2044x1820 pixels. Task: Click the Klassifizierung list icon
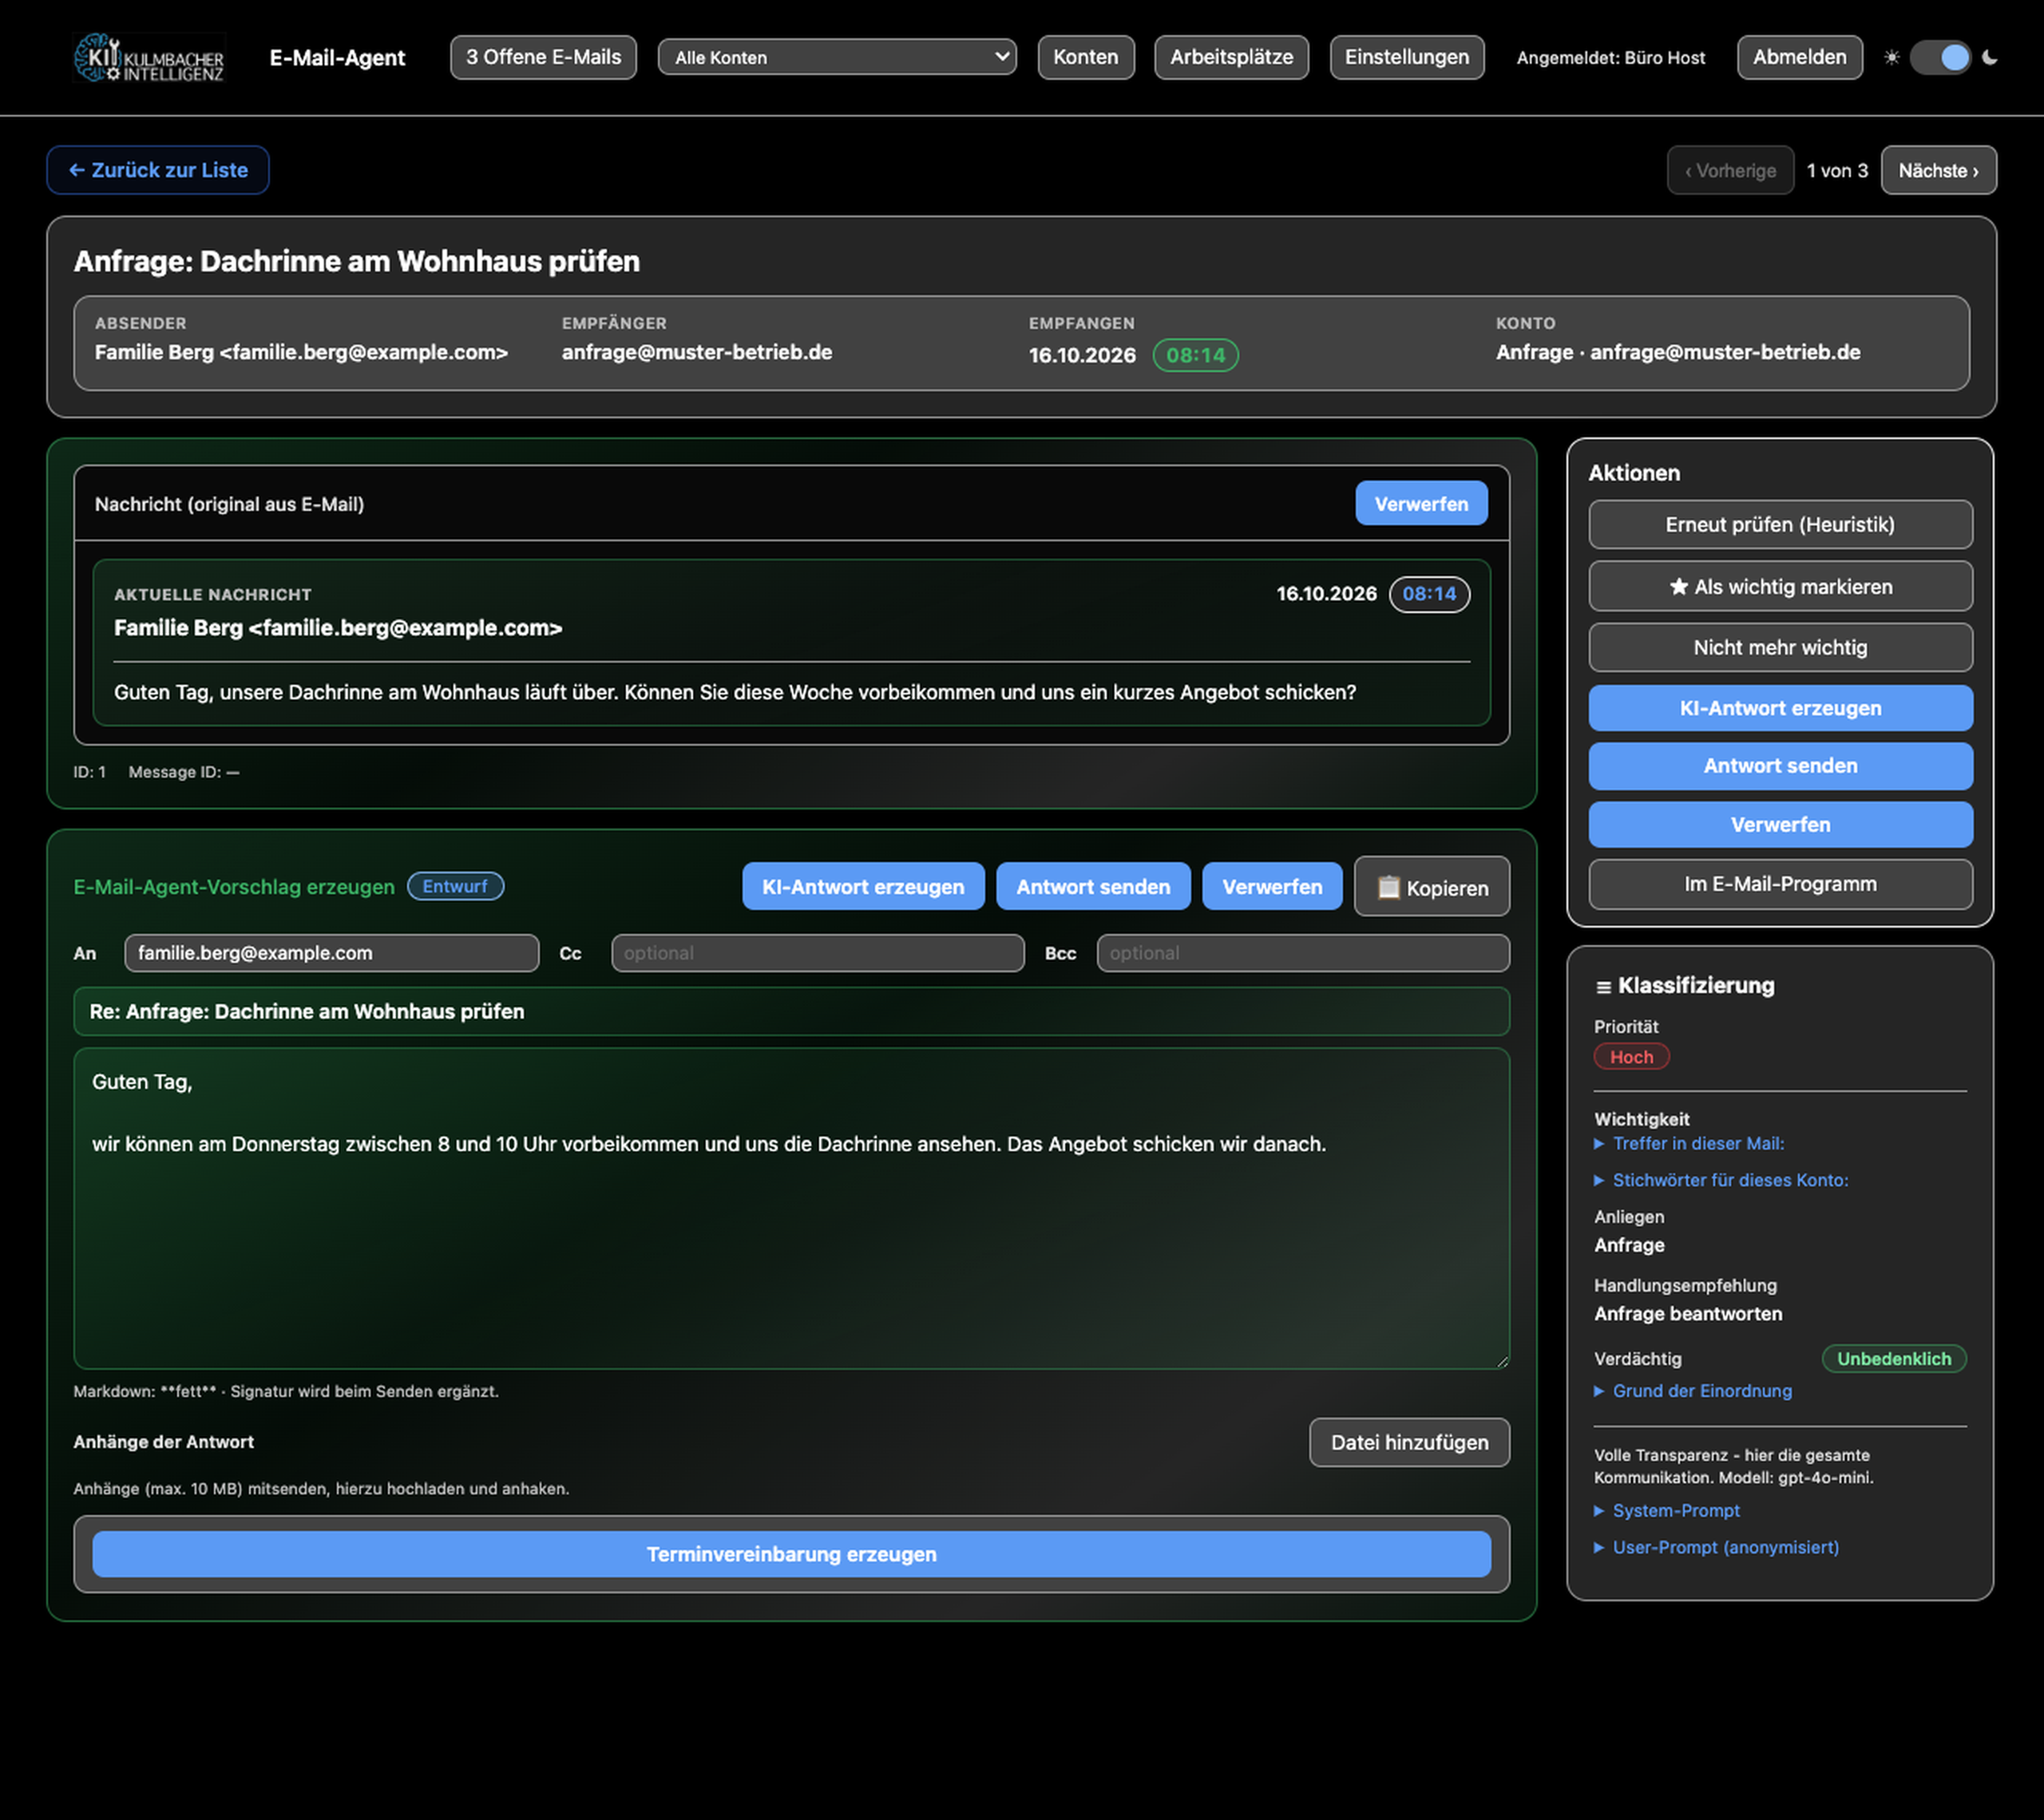tap(1603, 987)
